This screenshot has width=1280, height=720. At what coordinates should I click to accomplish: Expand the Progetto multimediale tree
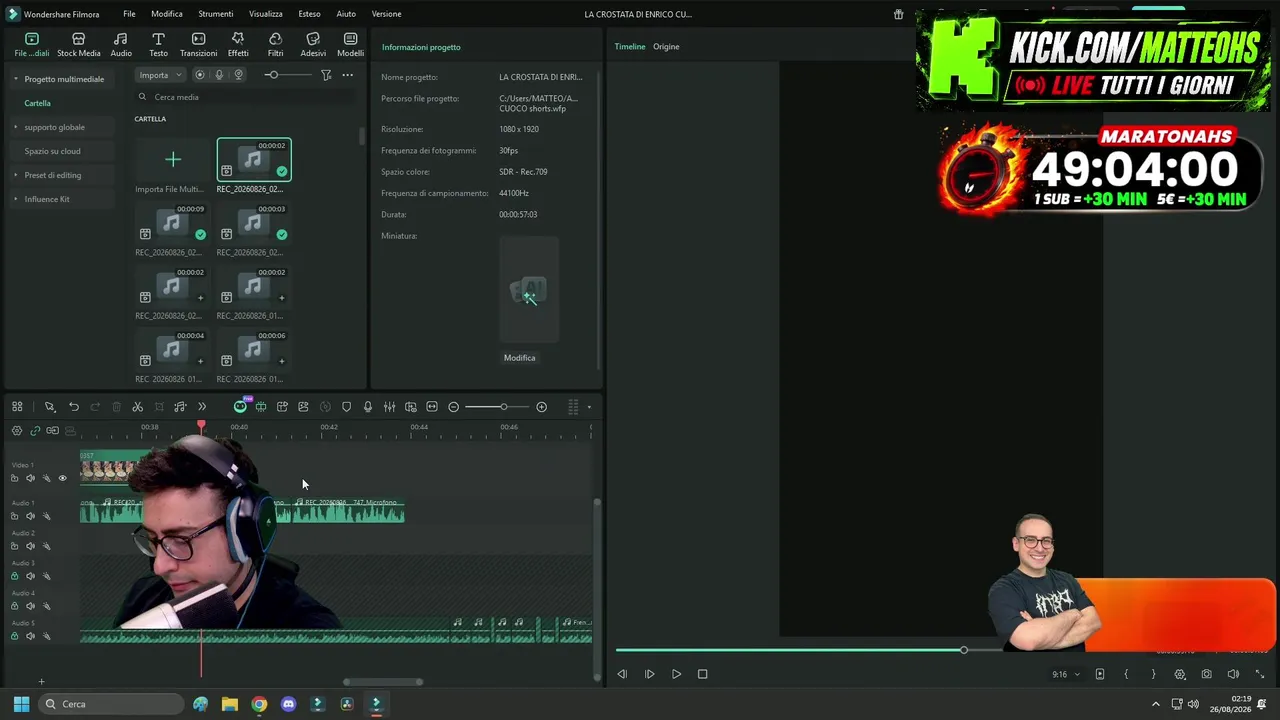pos(15,79)
